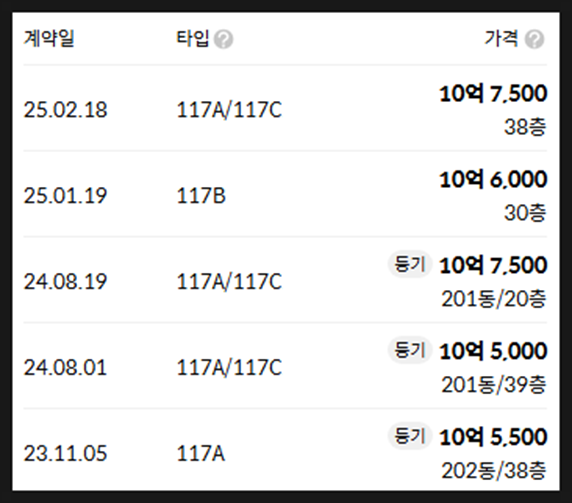Select the 계약일 column header
Viewport: 572px width, 503px height.
pos(49,38)
